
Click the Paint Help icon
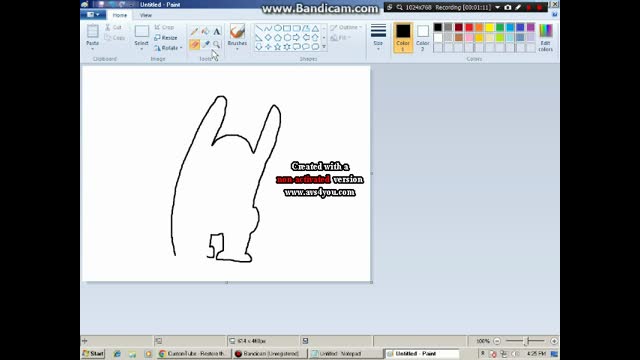(554, 15)
